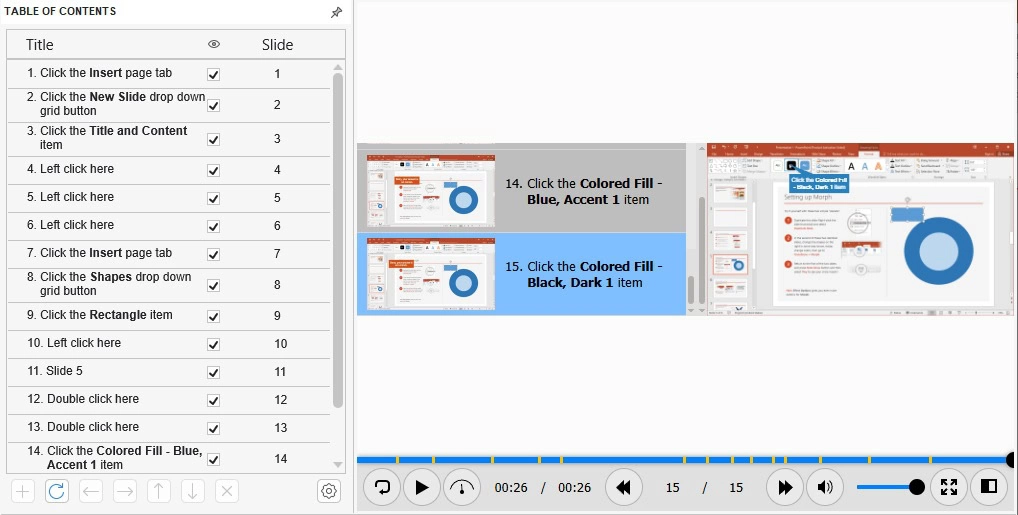Viewport: 1018px width, 515px height.
Task: Toggle the sidebar layout button
Action: point(989,487)
